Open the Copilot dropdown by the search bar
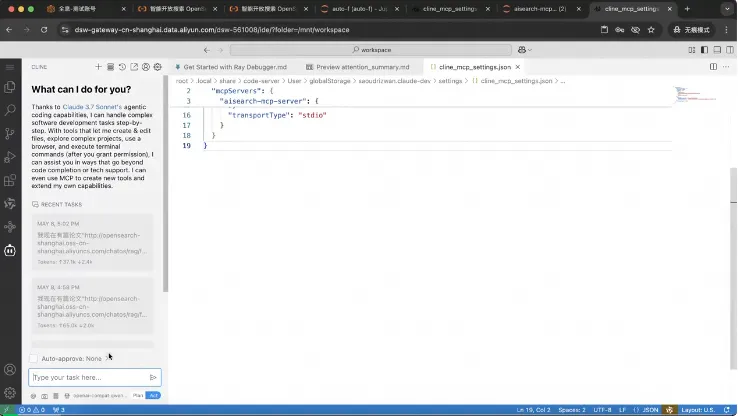 coord(525,50)
